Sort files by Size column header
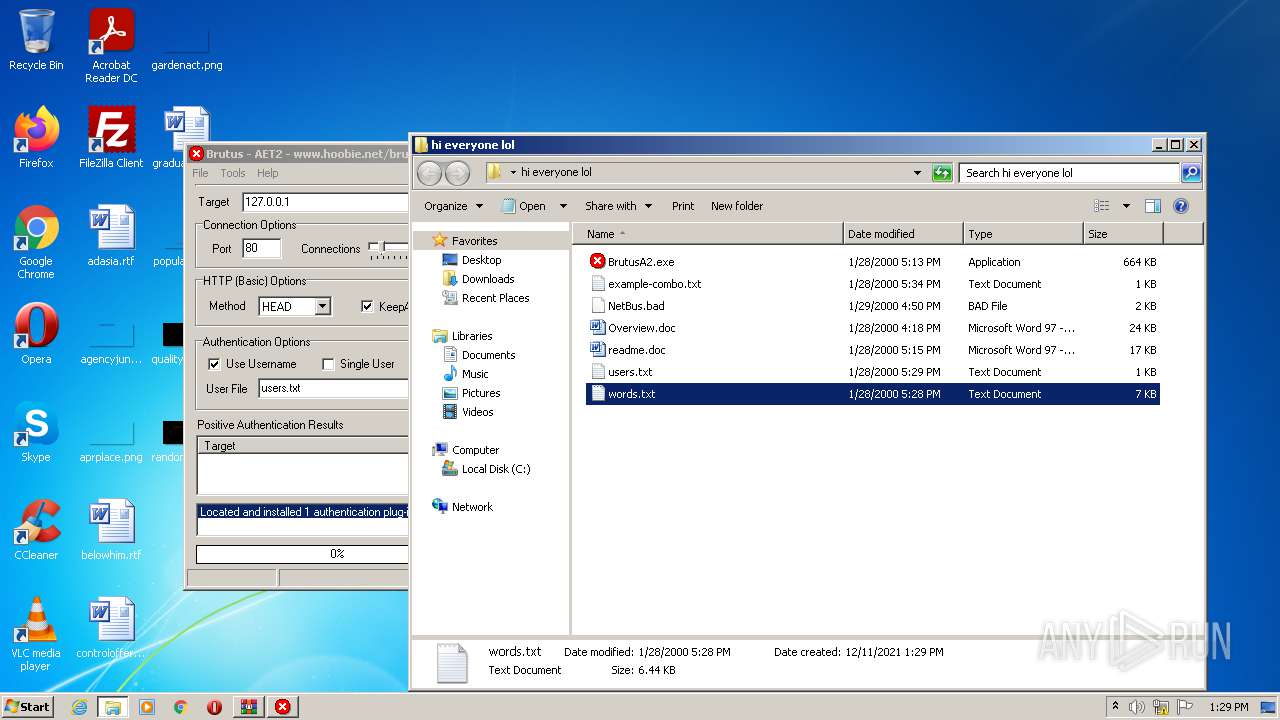This screenshot has height=720, width=1280. 1123,234
